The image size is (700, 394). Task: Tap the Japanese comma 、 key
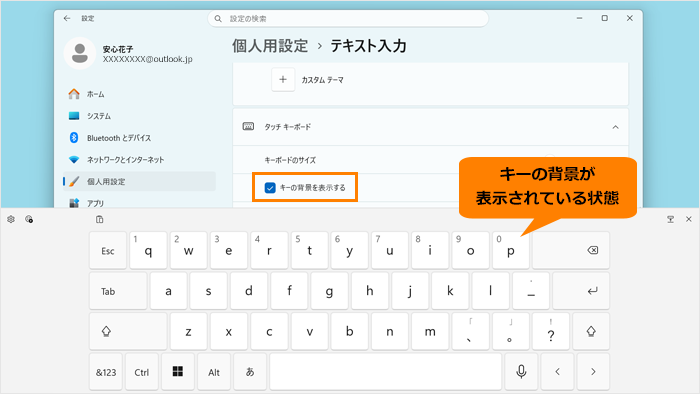pos(471,332)
